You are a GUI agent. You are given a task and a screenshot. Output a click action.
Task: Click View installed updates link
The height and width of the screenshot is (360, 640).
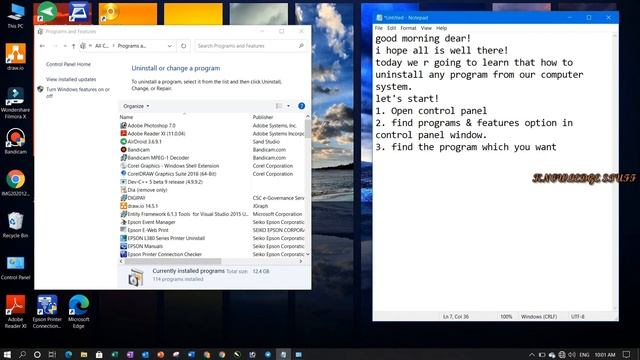tap(71, 79)
